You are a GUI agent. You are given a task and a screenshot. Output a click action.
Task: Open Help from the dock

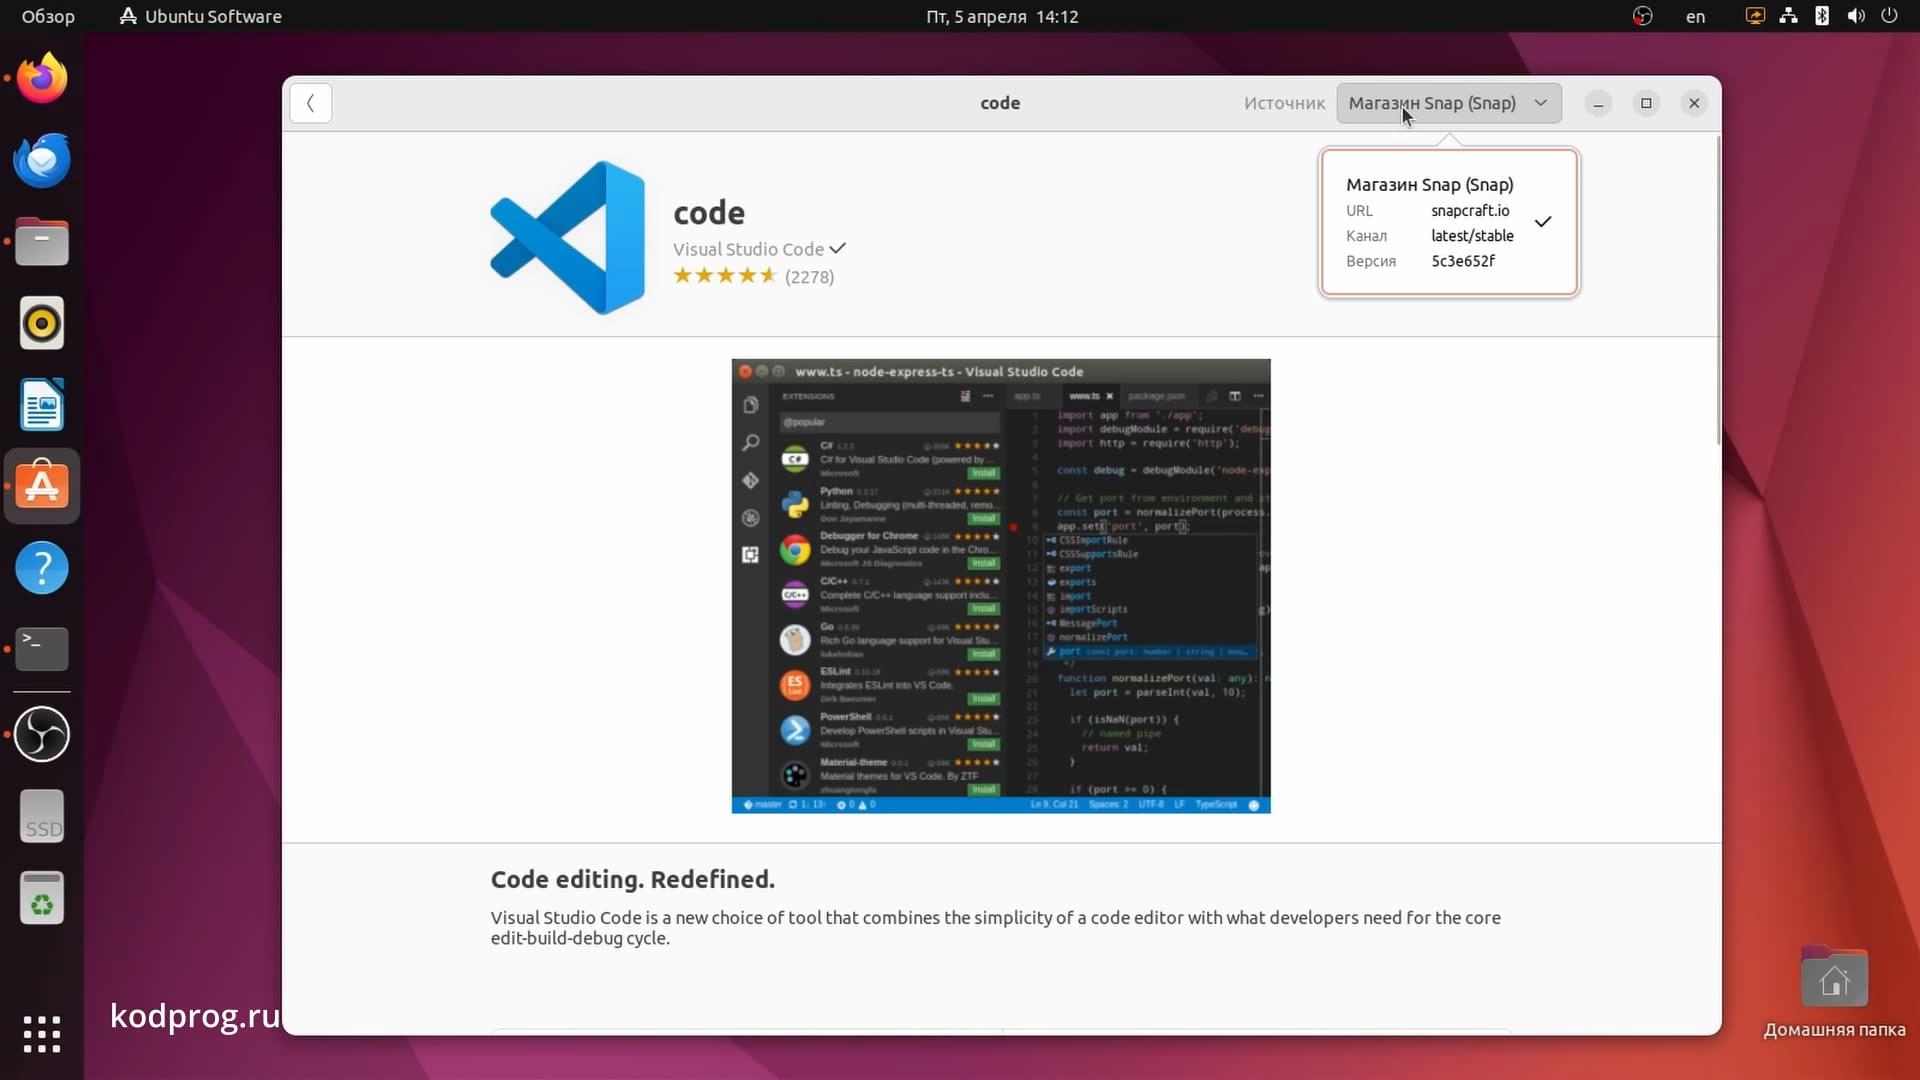point(42,568)
